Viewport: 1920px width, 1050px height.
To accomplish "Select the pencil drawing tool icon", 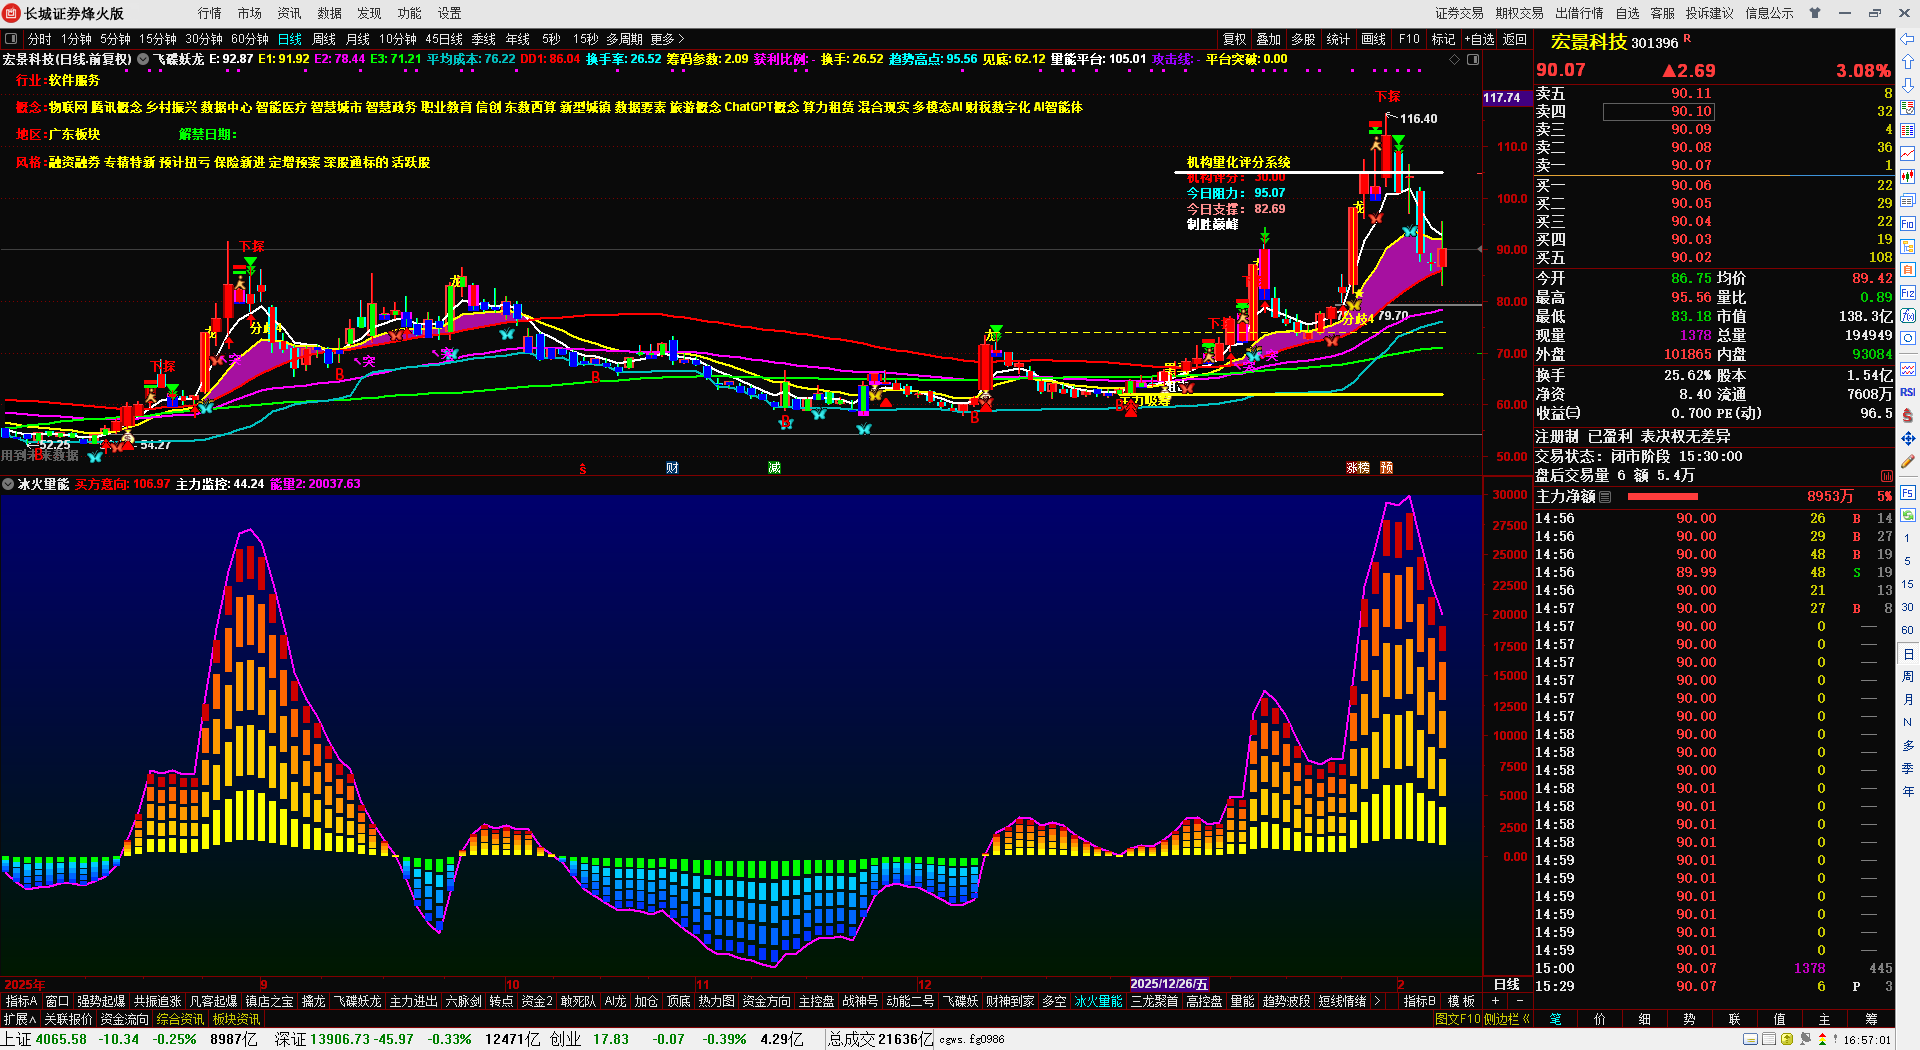I will coord(1908,462).
